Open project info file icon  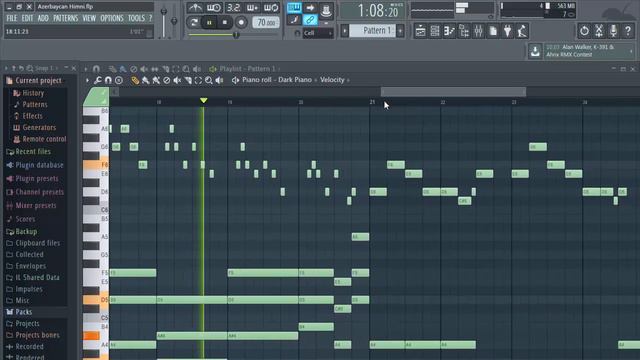[x=493, y=31]
